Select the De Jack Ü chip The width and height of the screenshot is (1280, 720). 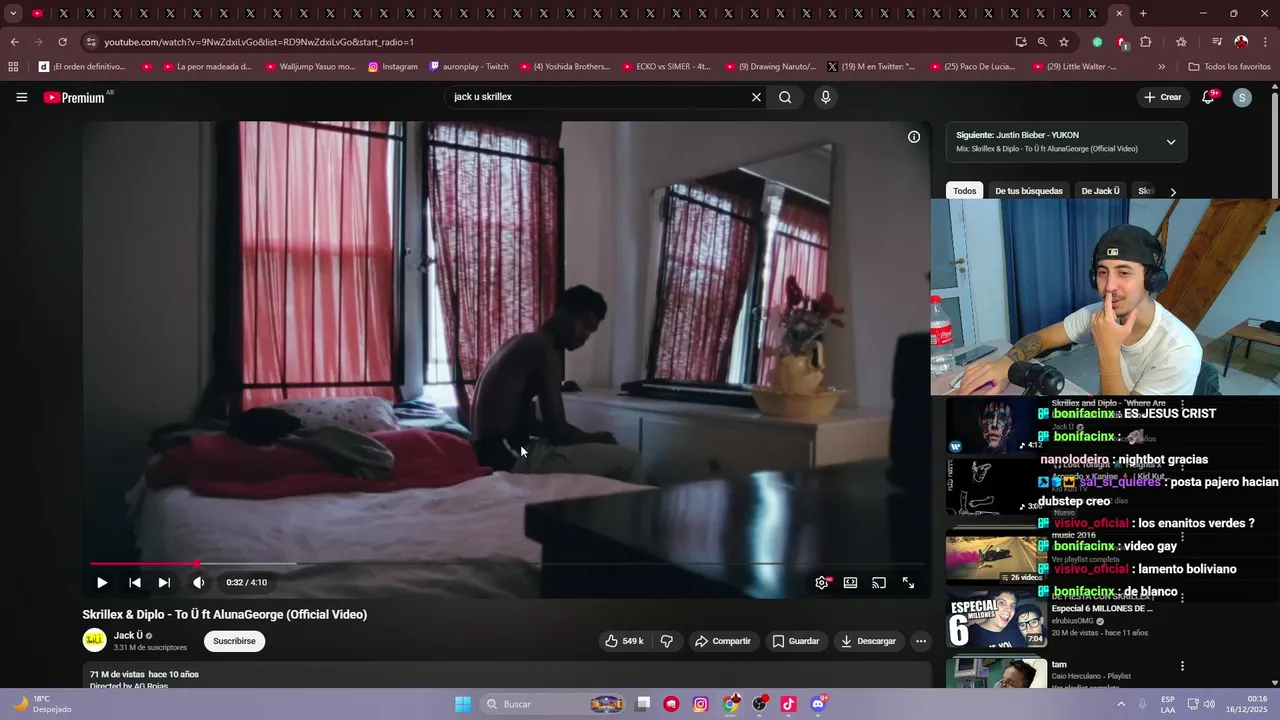coord(1100,191)
